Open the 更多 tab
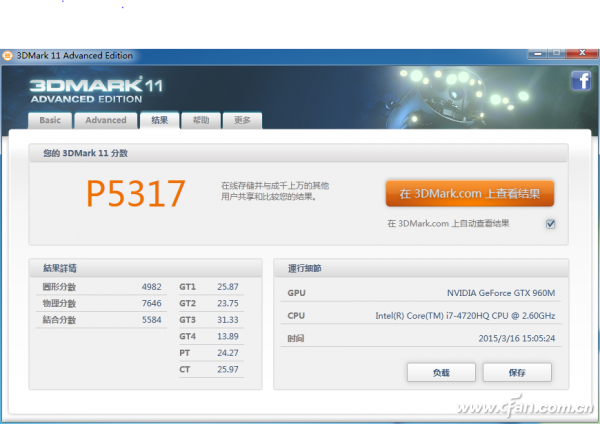 coord(242,120)
